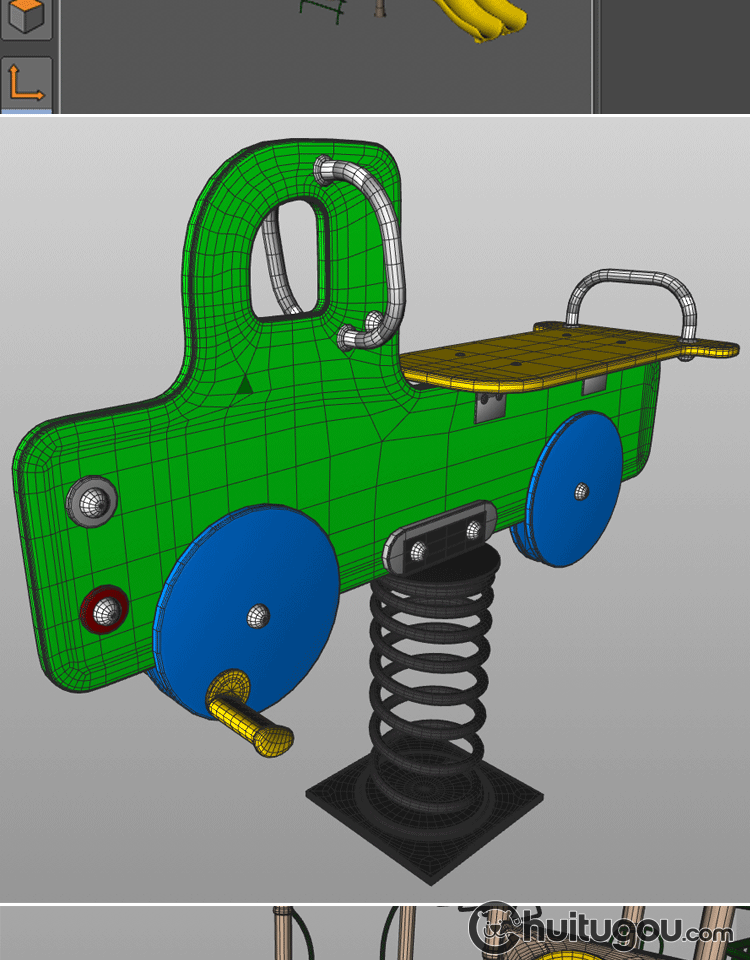
Task: Click the red tail light on body
Action: 103,607
